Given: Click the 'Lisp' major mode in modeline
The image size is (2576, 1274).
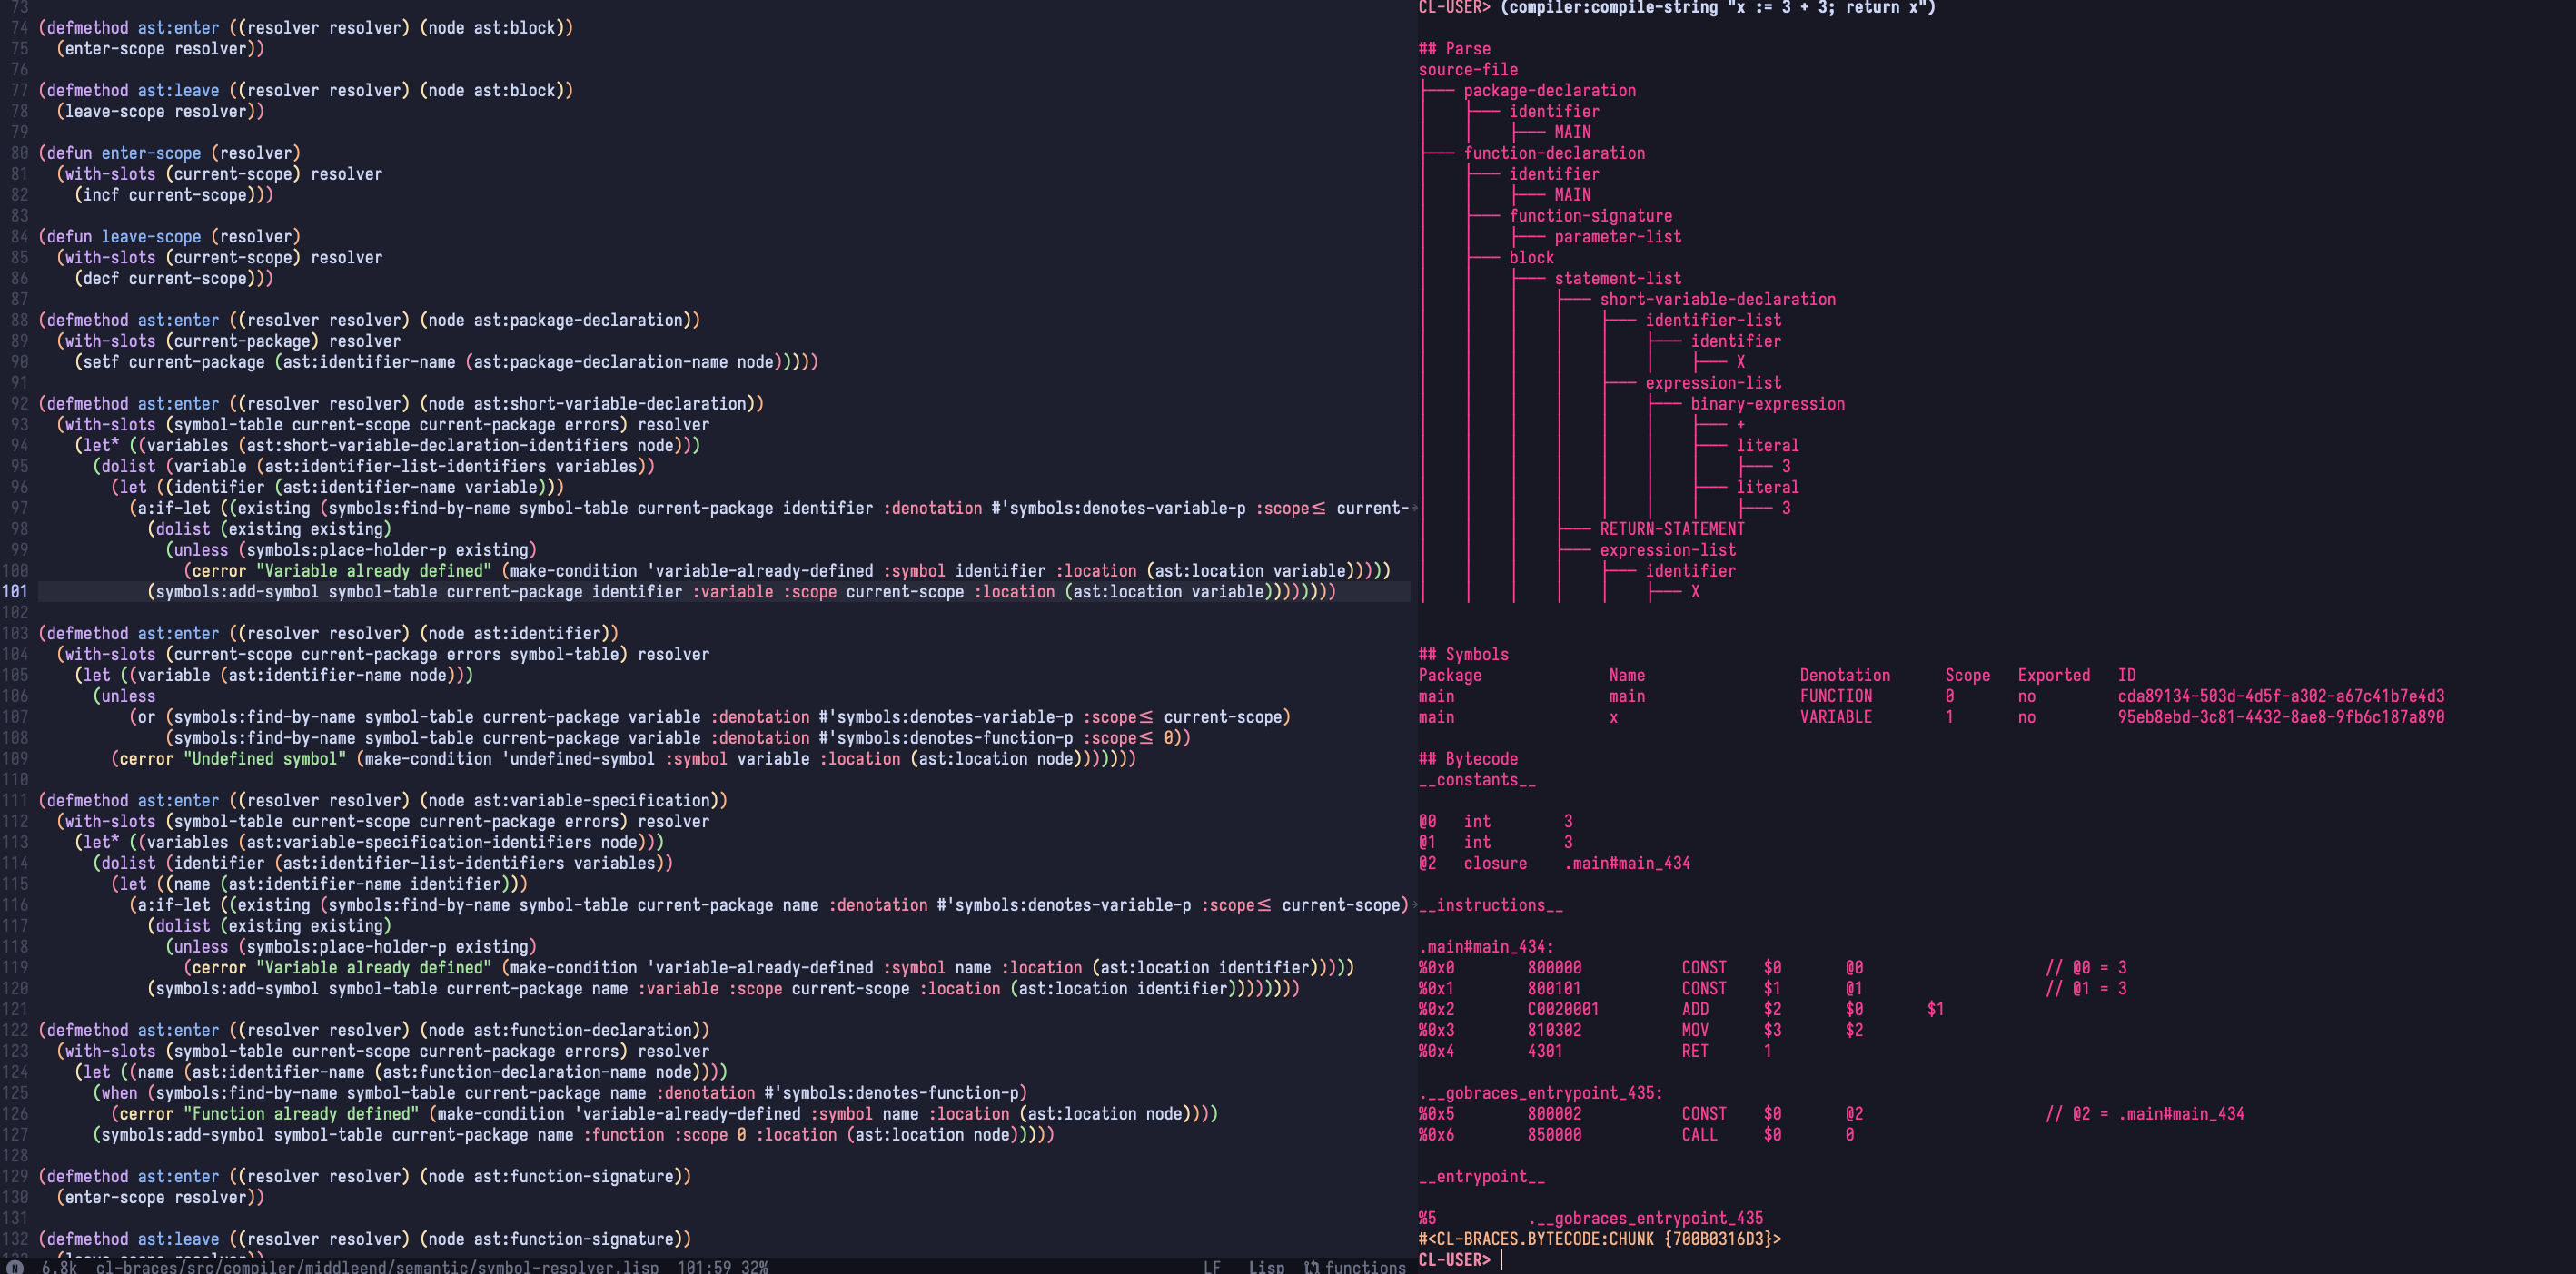Looking at the screenshot, I should 1266,1267.
